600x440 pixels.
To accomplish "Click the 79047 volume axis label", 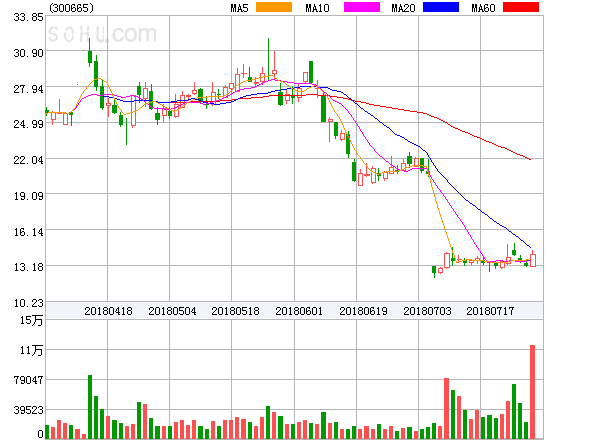I will [28, 380].
